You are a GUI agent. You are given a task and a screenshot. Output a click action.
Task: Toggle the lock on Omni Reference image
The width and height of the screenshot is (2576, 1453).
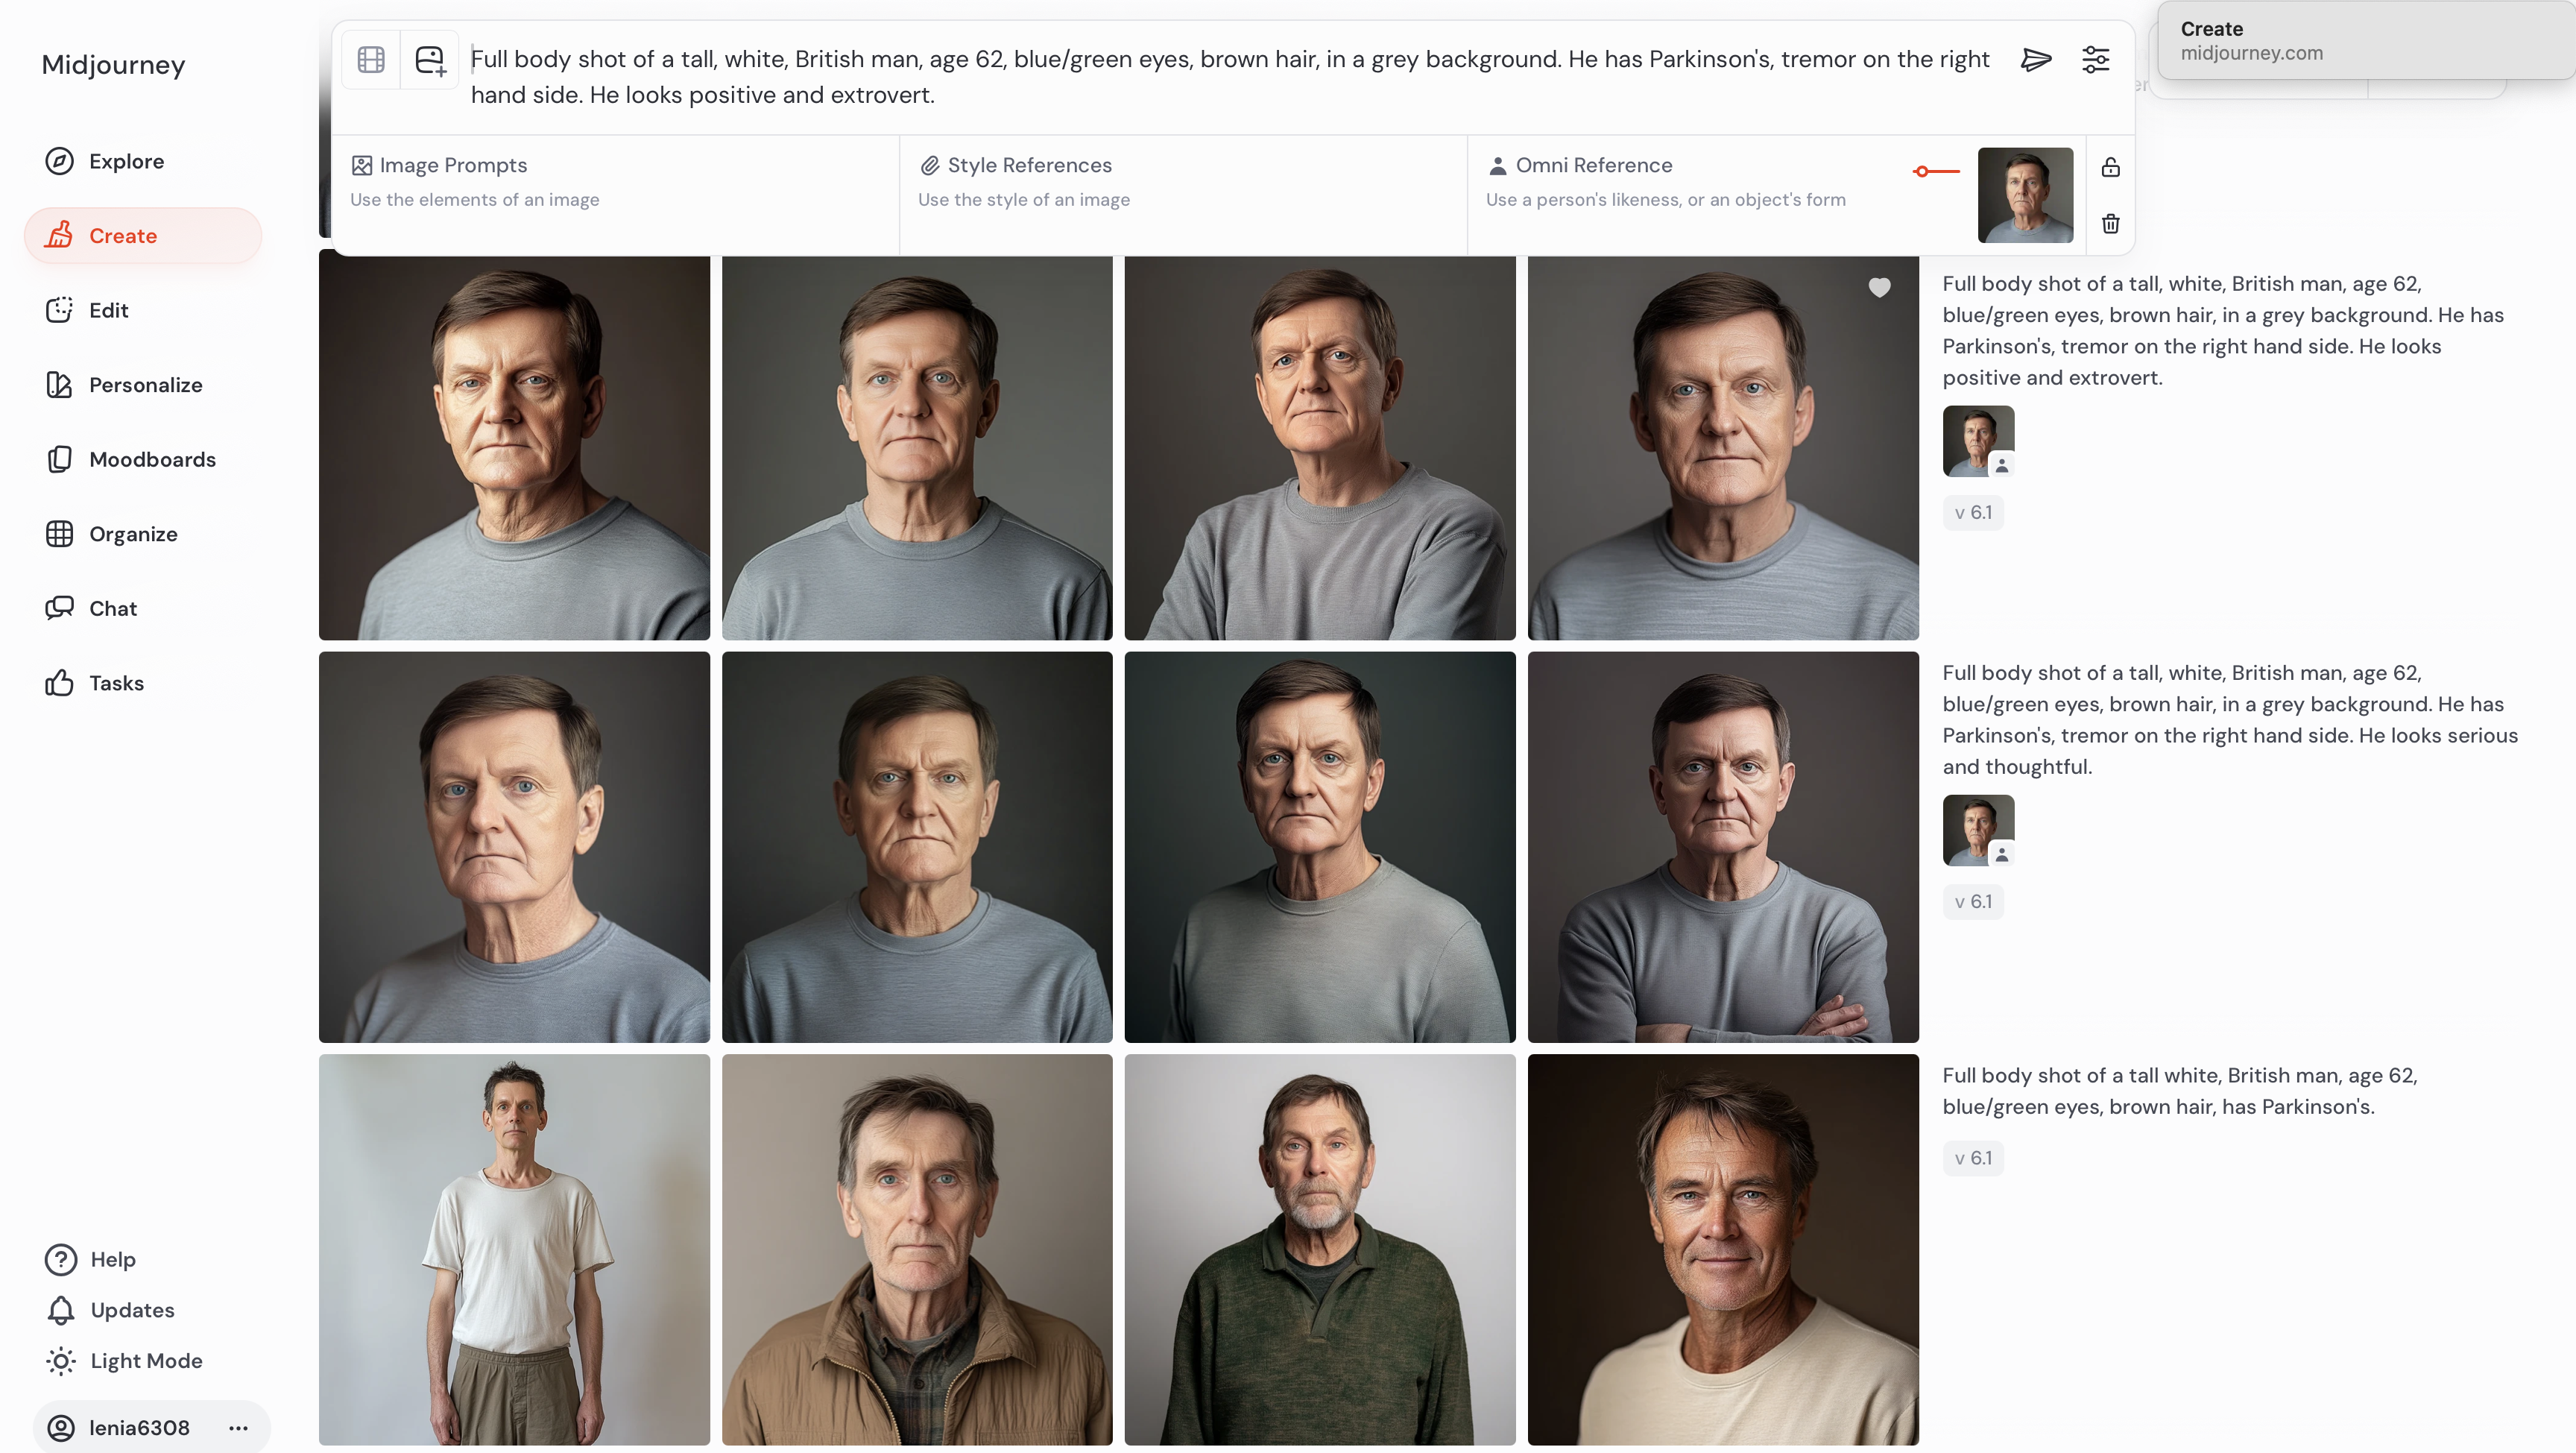2110,167
